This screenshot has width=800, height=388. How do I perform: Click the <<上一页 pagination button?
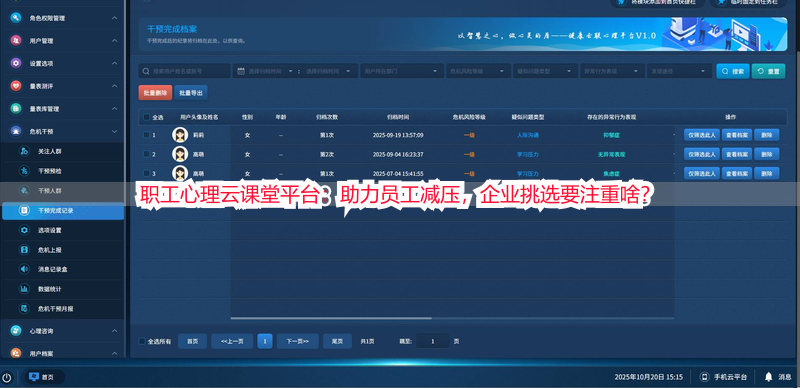[x=232, y=341]
